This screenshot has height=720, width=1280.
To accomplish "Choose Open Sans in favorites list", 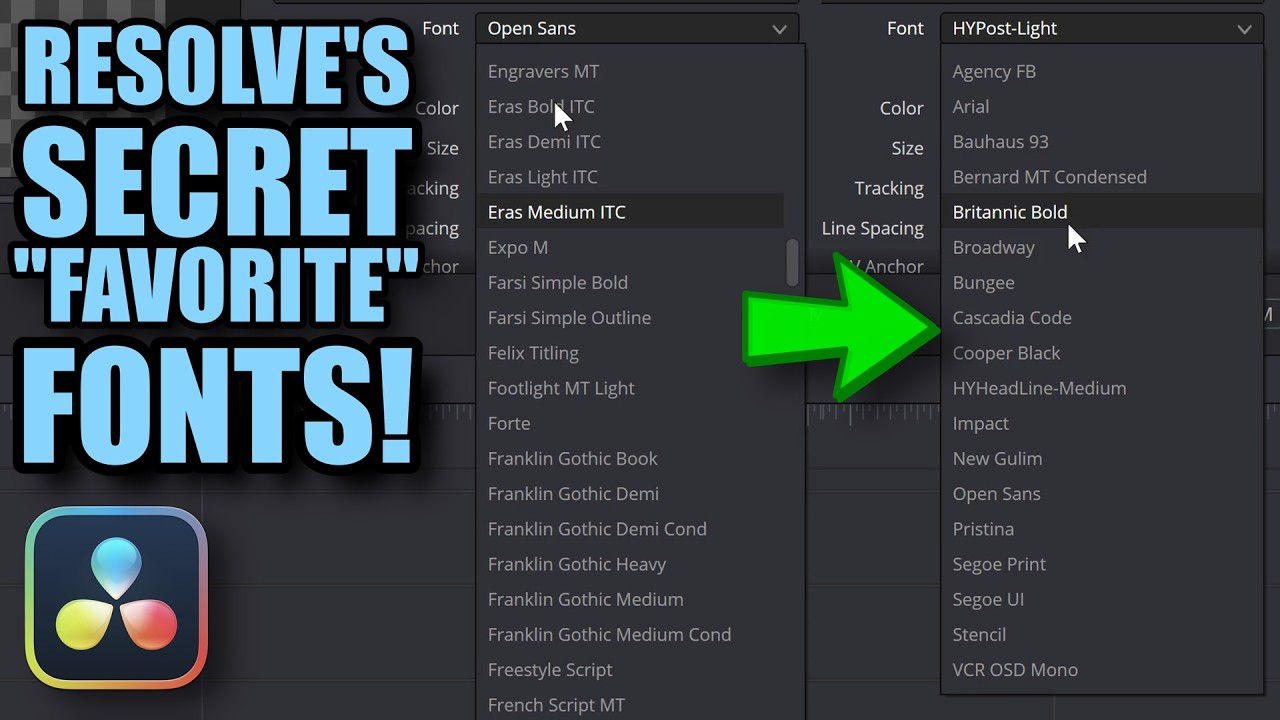I will point(997,494).
